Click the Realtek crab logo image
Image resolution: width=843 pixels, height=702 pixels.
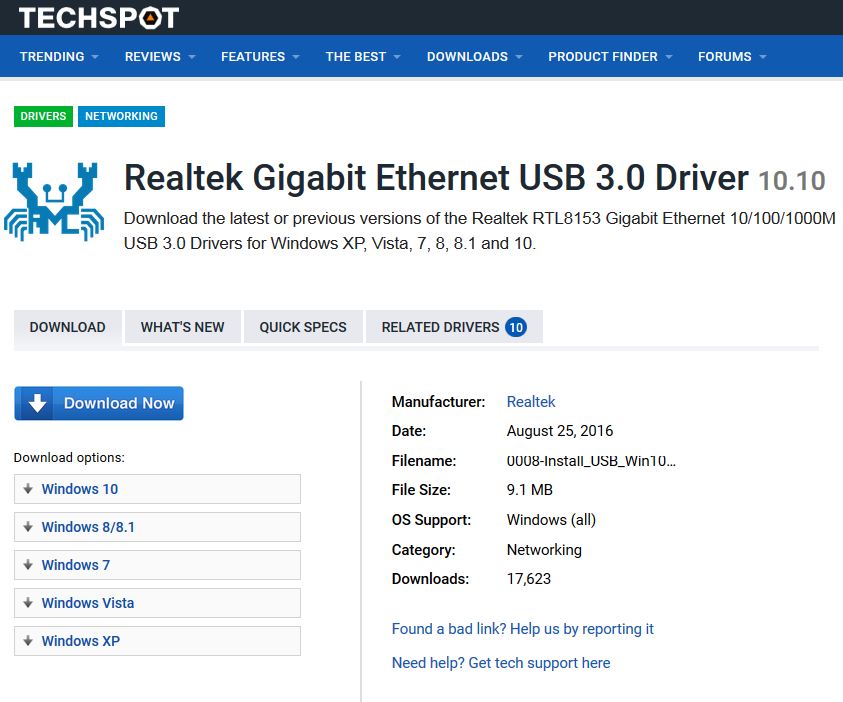pos(54,197)
